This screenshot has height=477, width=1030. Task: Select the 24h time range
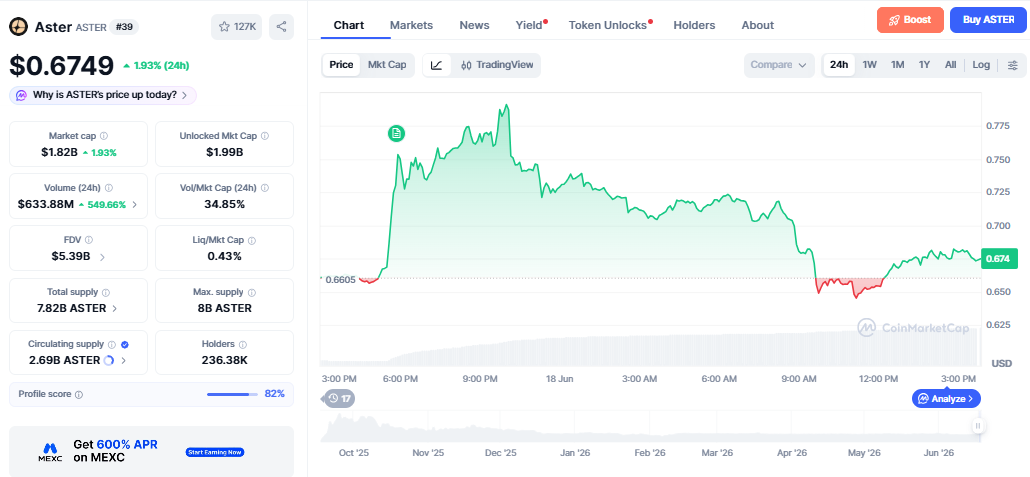(x=839, y=65)
